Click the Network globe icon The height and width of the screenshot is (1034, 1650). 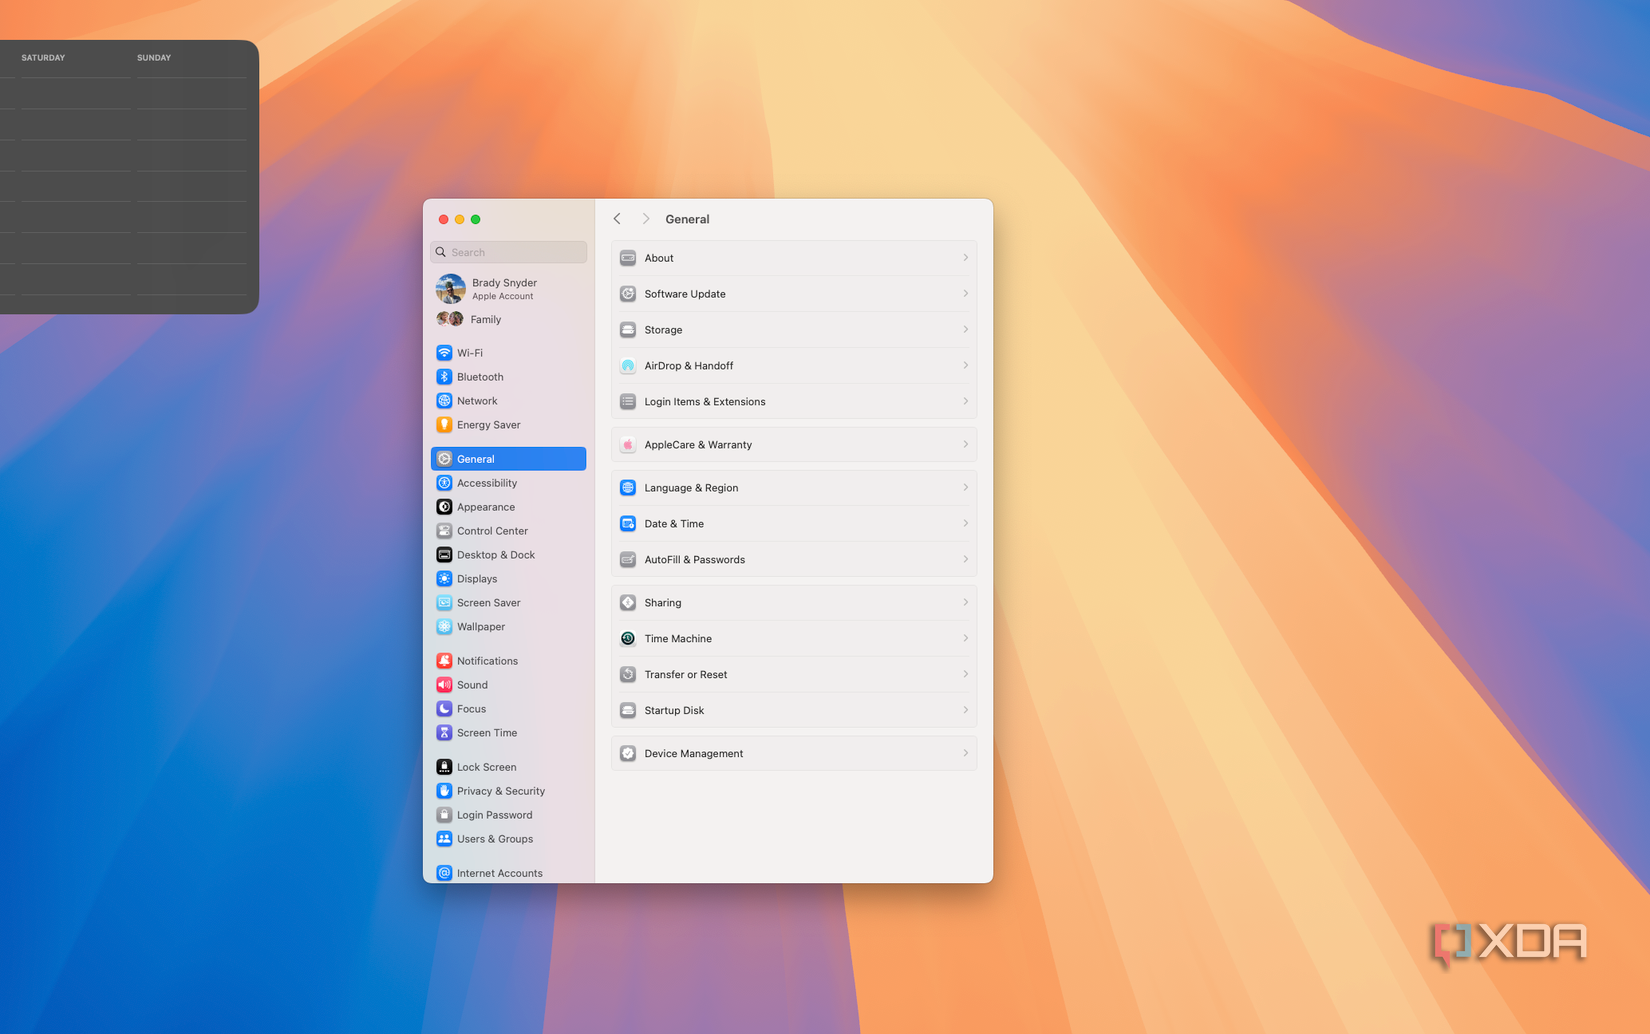pos(444,401)
